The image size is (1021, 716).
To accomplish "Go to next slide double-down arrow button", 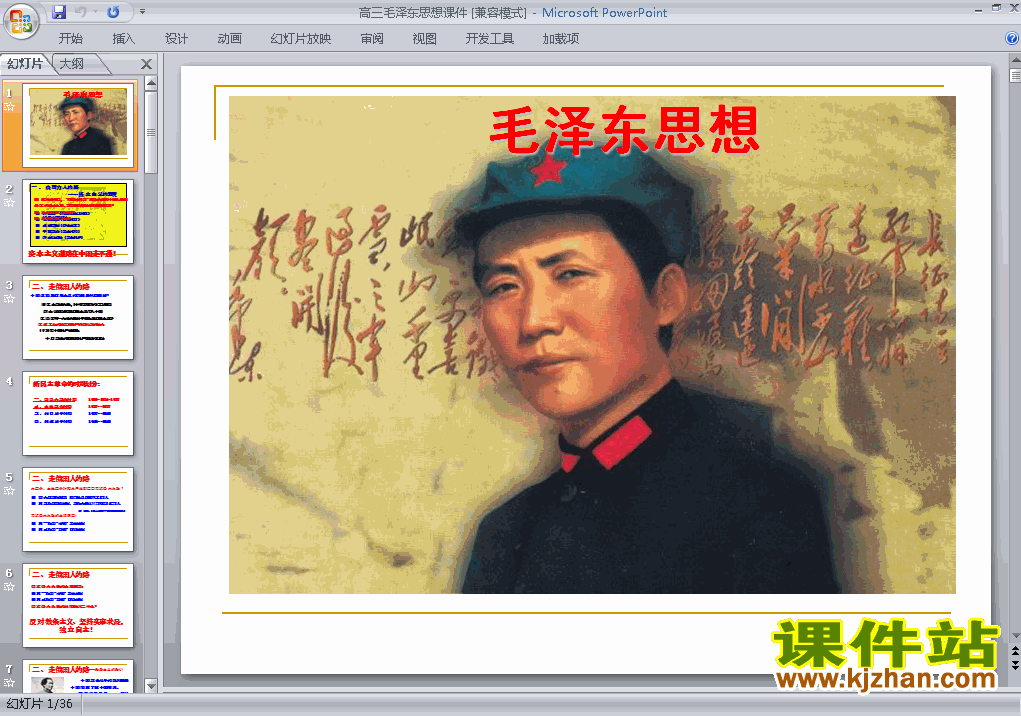I will point(1015,665).
